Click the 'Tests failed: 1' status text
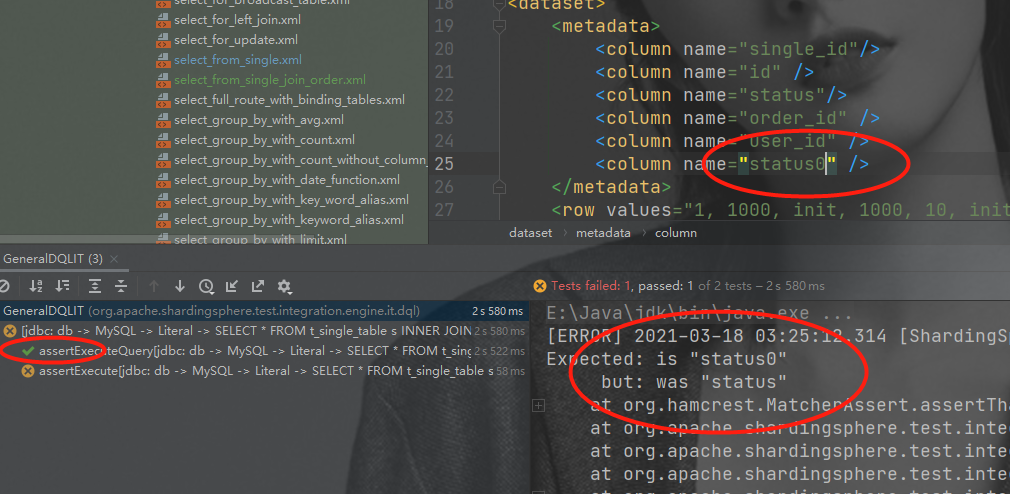Viewport: 1010px width, 494px height. (592, 286)
